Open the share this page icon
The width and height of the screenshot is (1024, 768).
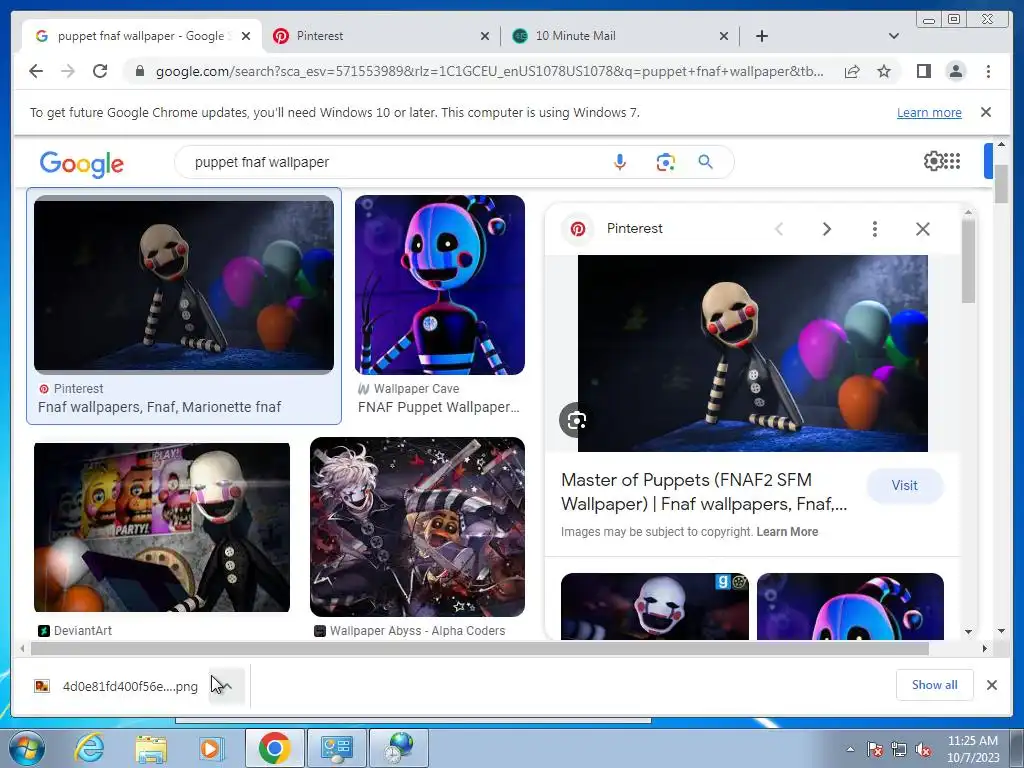point(852,71)
